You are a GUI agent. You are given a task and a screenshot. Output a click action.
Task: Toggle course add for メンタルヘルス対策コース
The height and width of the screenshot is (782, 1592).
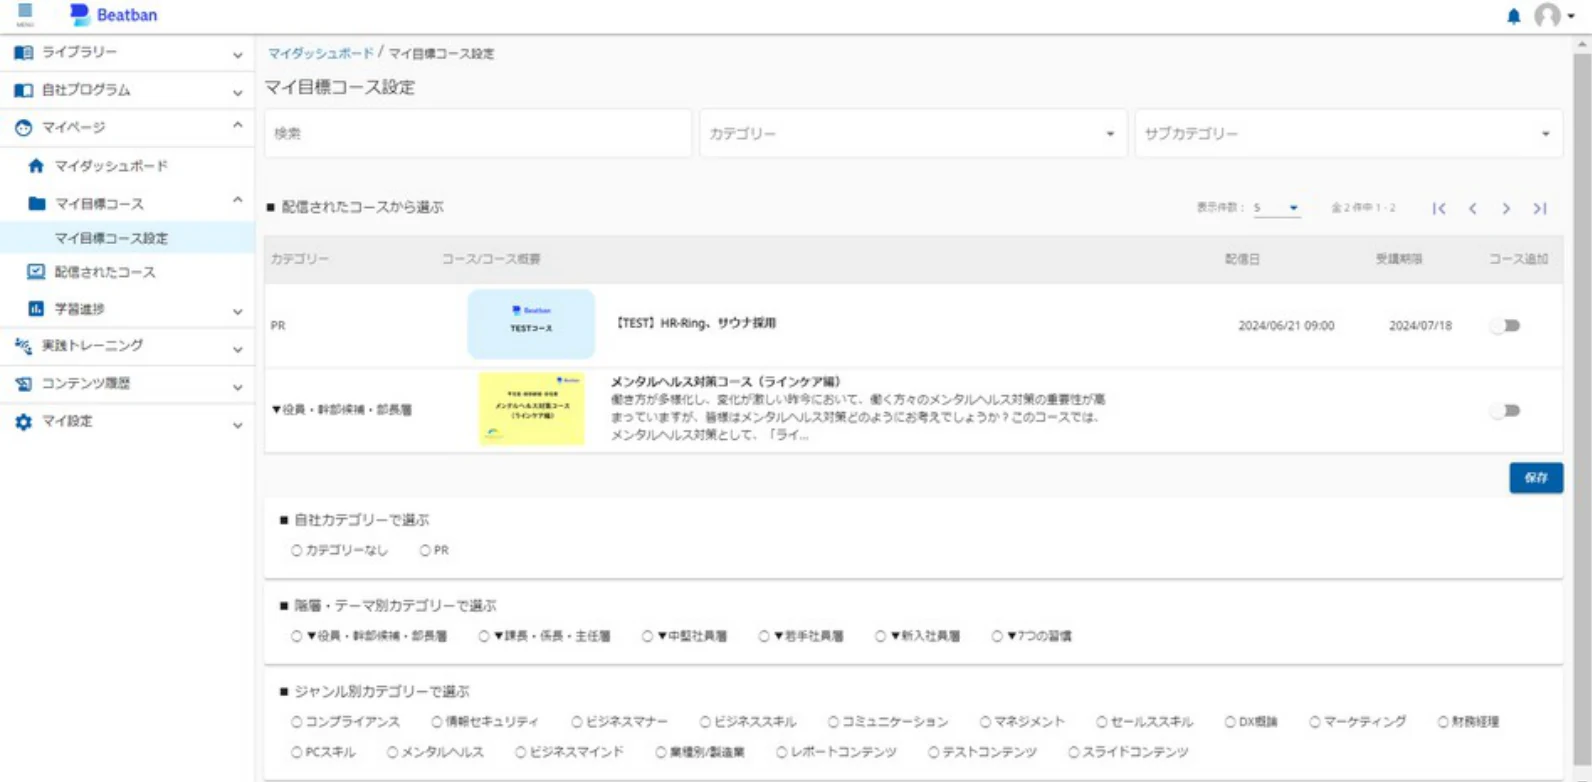[1506, 411]
